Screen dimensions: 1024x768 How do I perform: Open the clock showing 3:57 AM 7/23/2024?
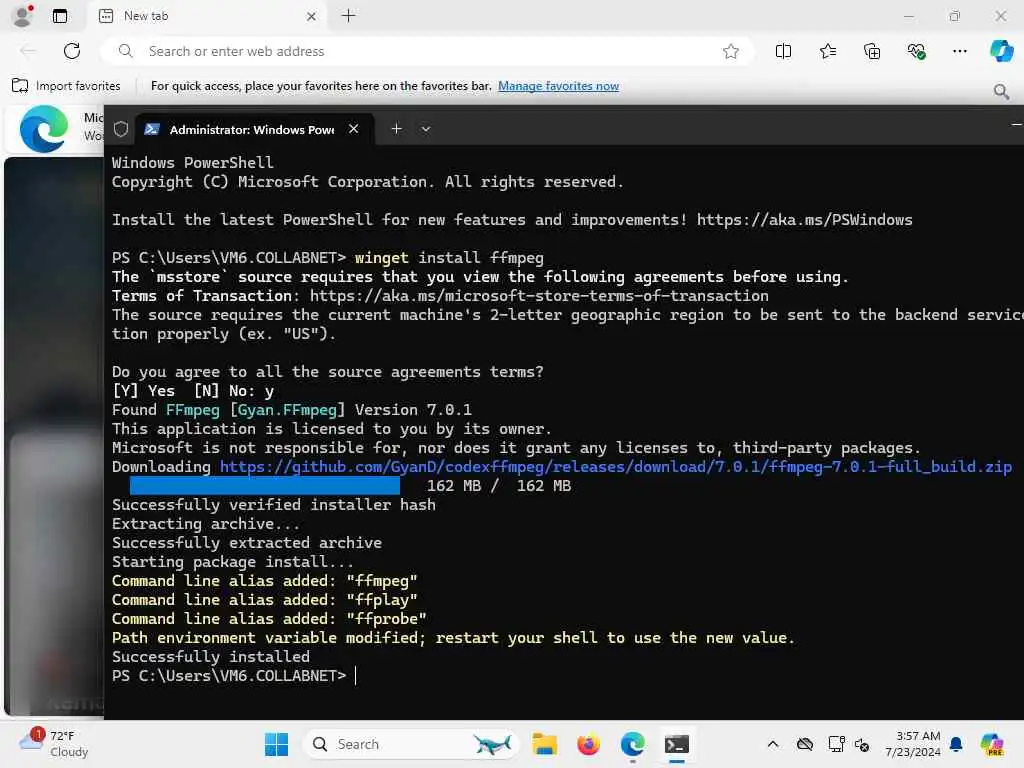[x=913, y=744]
